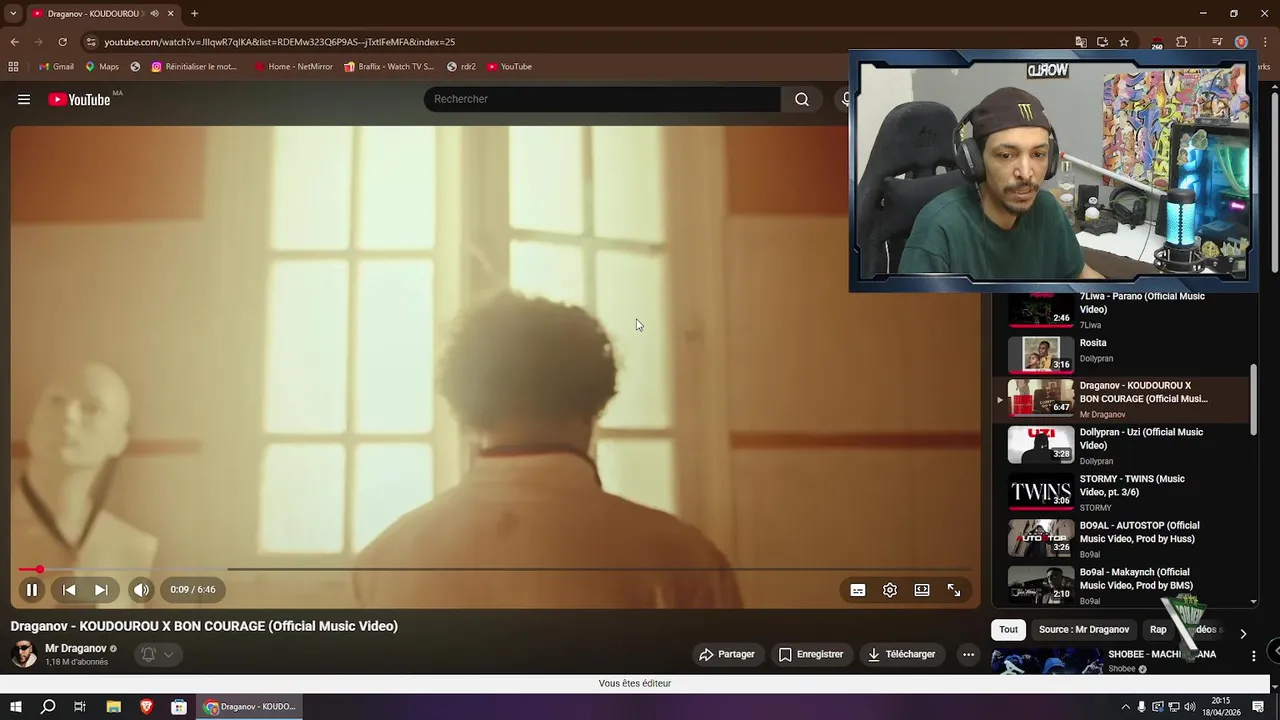Toggle the subscription notification bell
Image resolution: width=1280 pixels, height=720 pixels.
pyautogui.click(x=148, y=654)
